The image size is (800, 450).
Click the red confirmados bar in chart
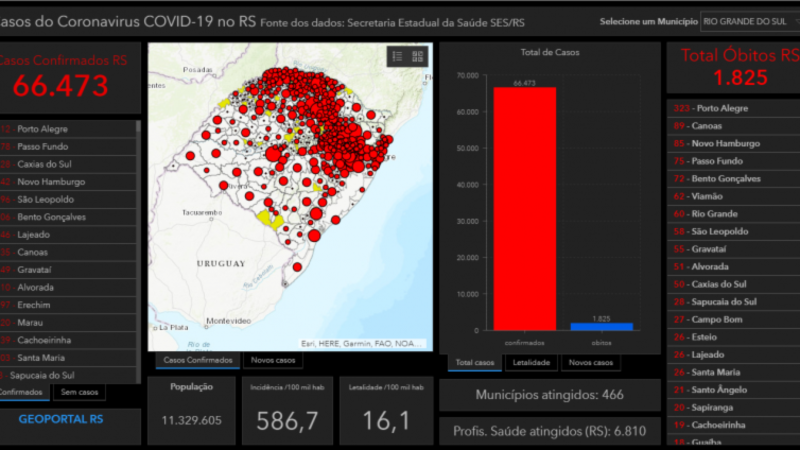pyautogui.click(x=524, y=209)
